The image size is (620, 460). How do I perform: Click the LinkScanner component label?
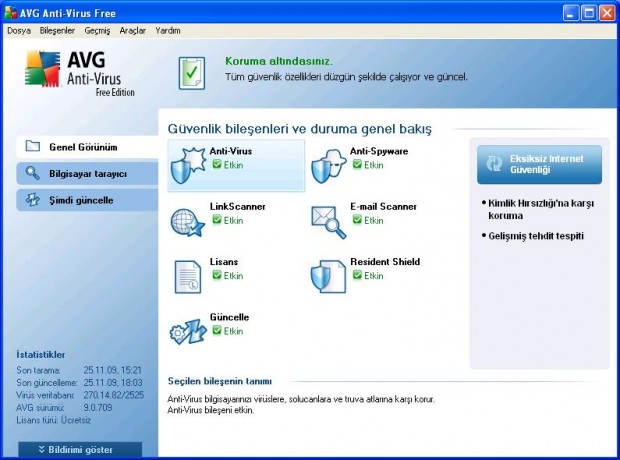point(238,206)
